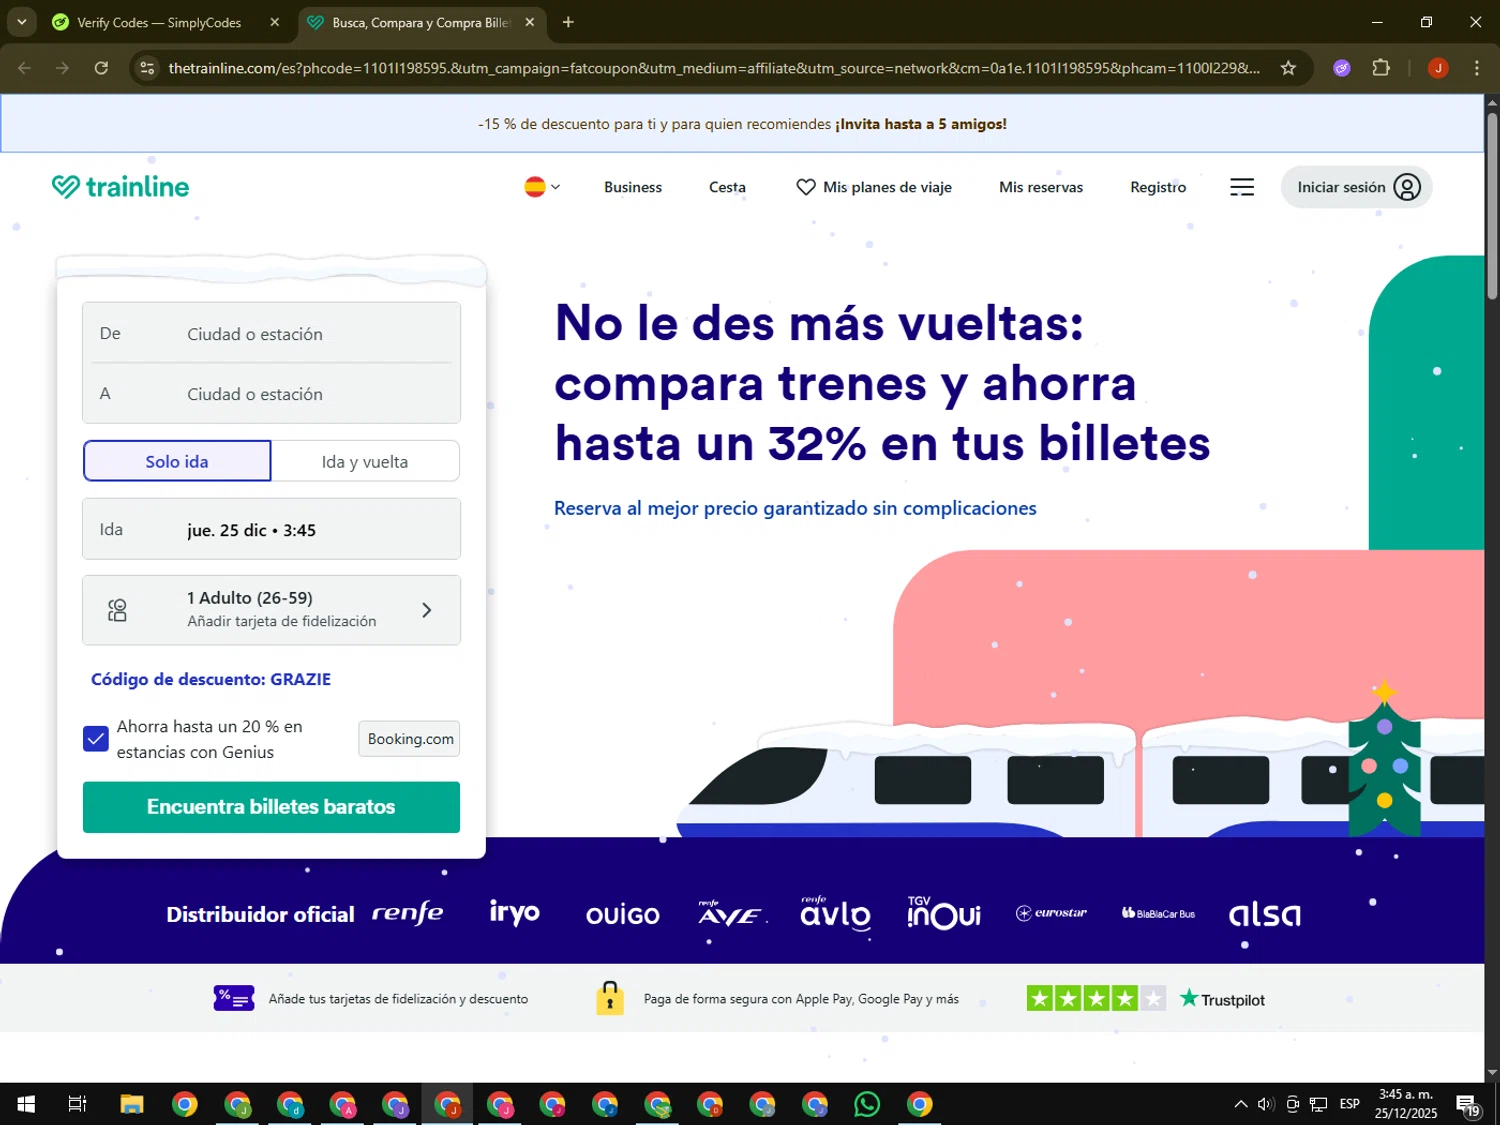Click the Iniciar sesión button

click(1356, 187)
